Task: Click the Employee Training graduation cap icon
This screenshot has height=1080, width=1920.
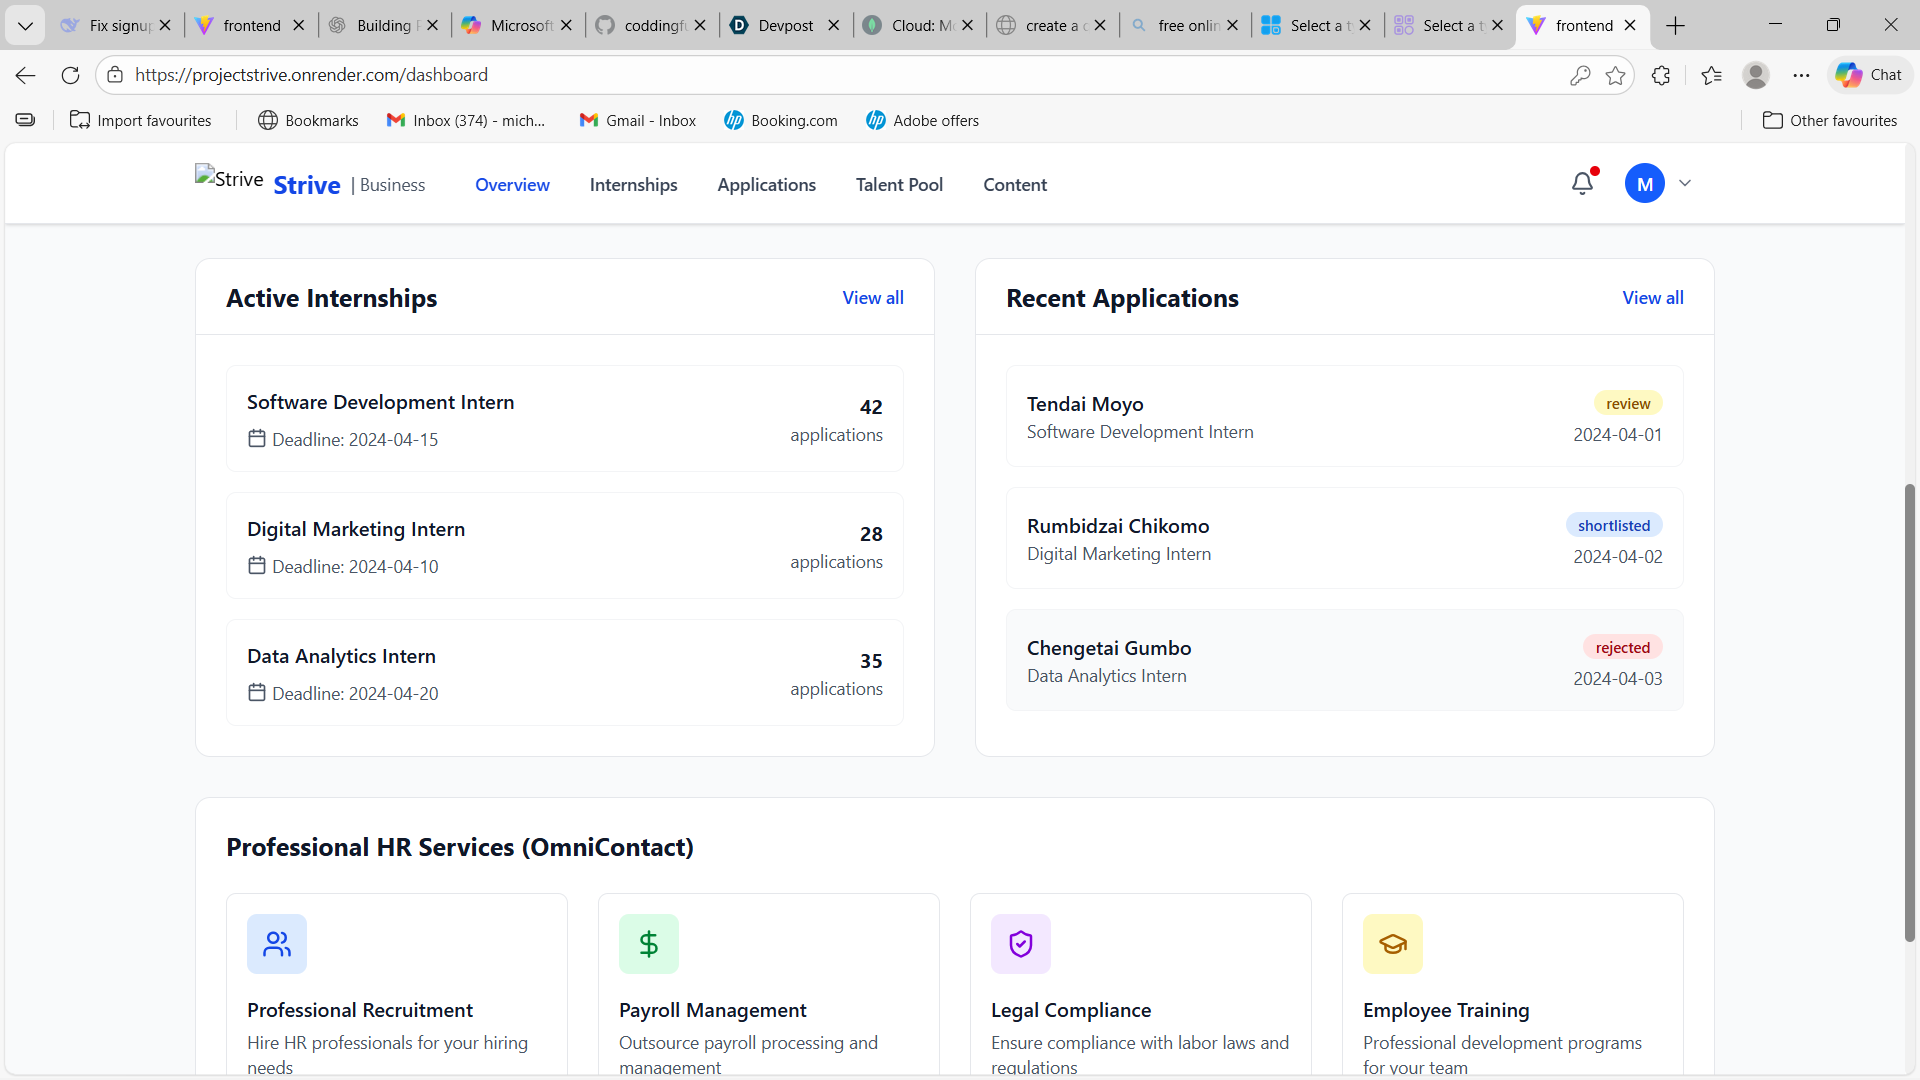Action: (1393, 943)
